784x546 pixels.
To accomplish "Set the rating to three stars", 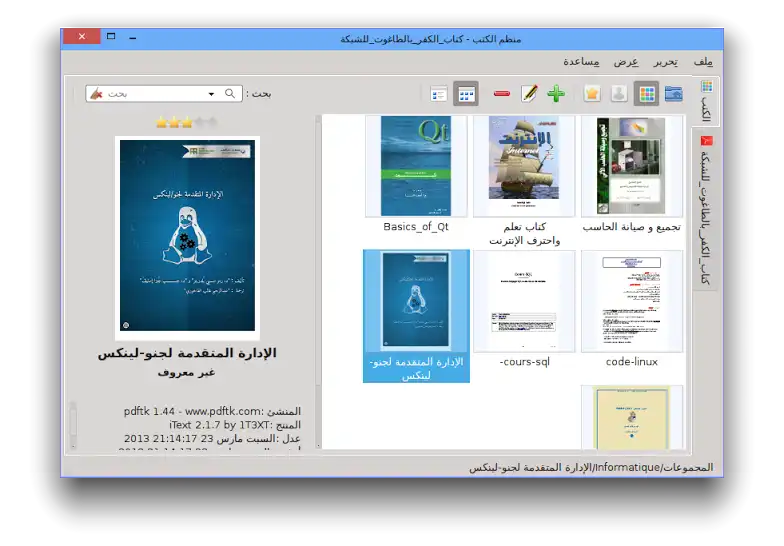I will (187, 122).
